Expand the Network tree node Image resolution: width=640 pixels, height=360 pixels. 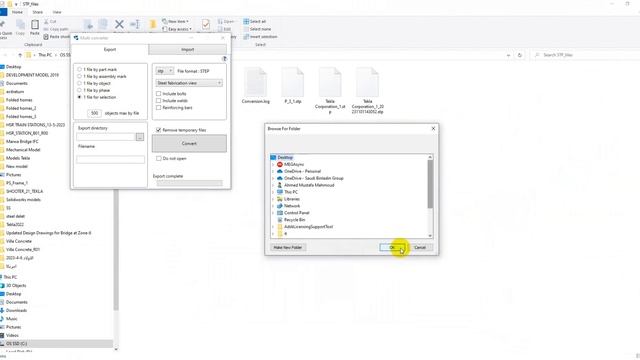click(x=273, y=206)
